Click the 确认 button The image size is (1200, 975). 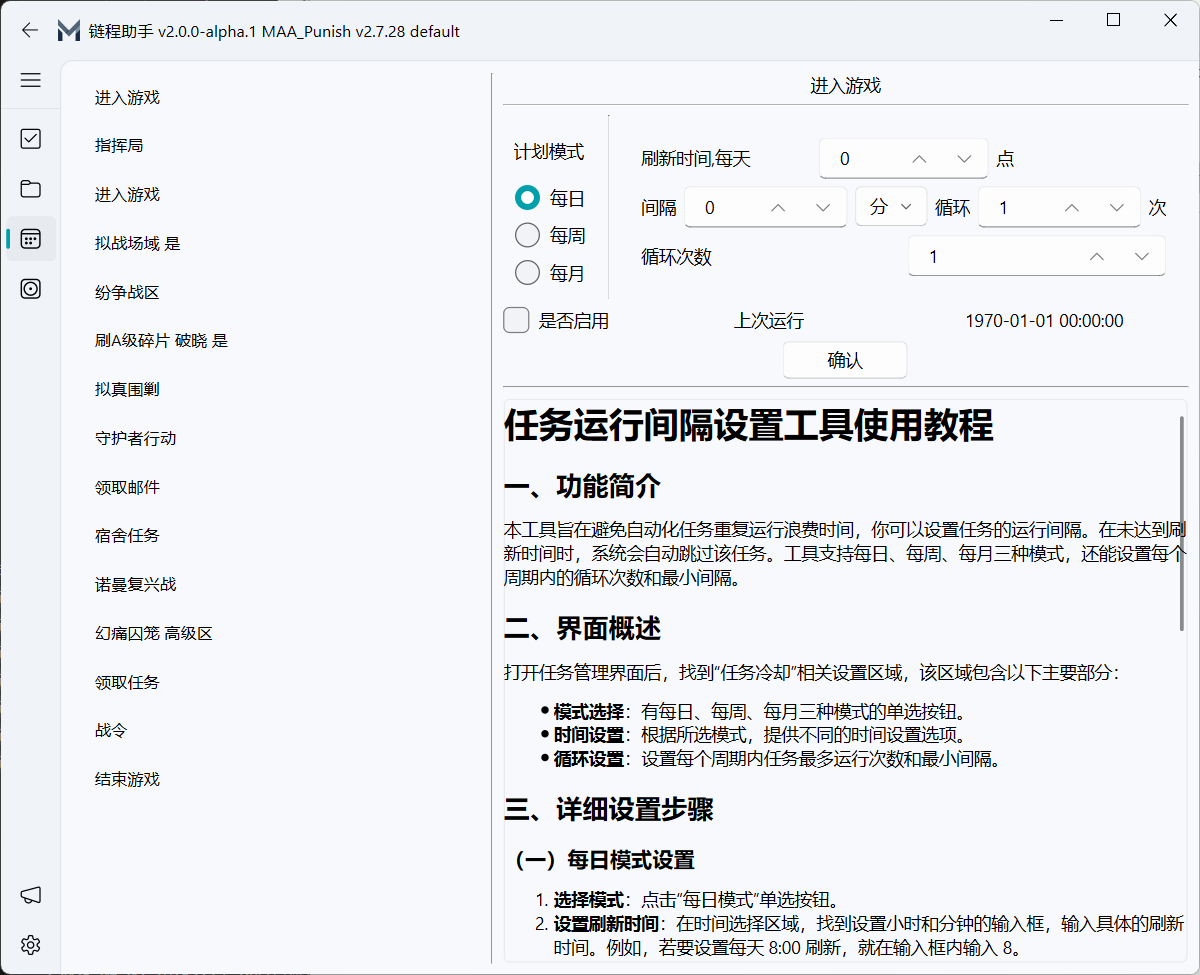click(845, 360)
